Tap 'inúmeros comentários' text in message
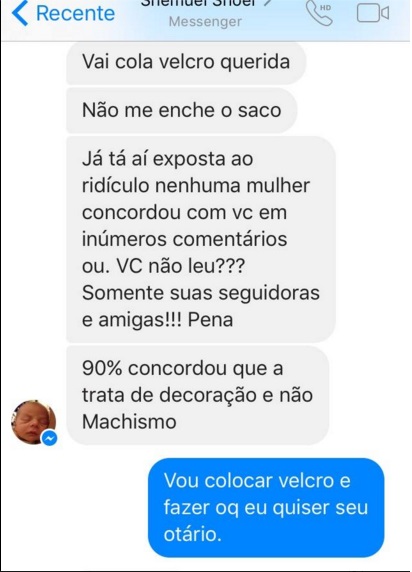The image size is (412, 572). point(184,239)
